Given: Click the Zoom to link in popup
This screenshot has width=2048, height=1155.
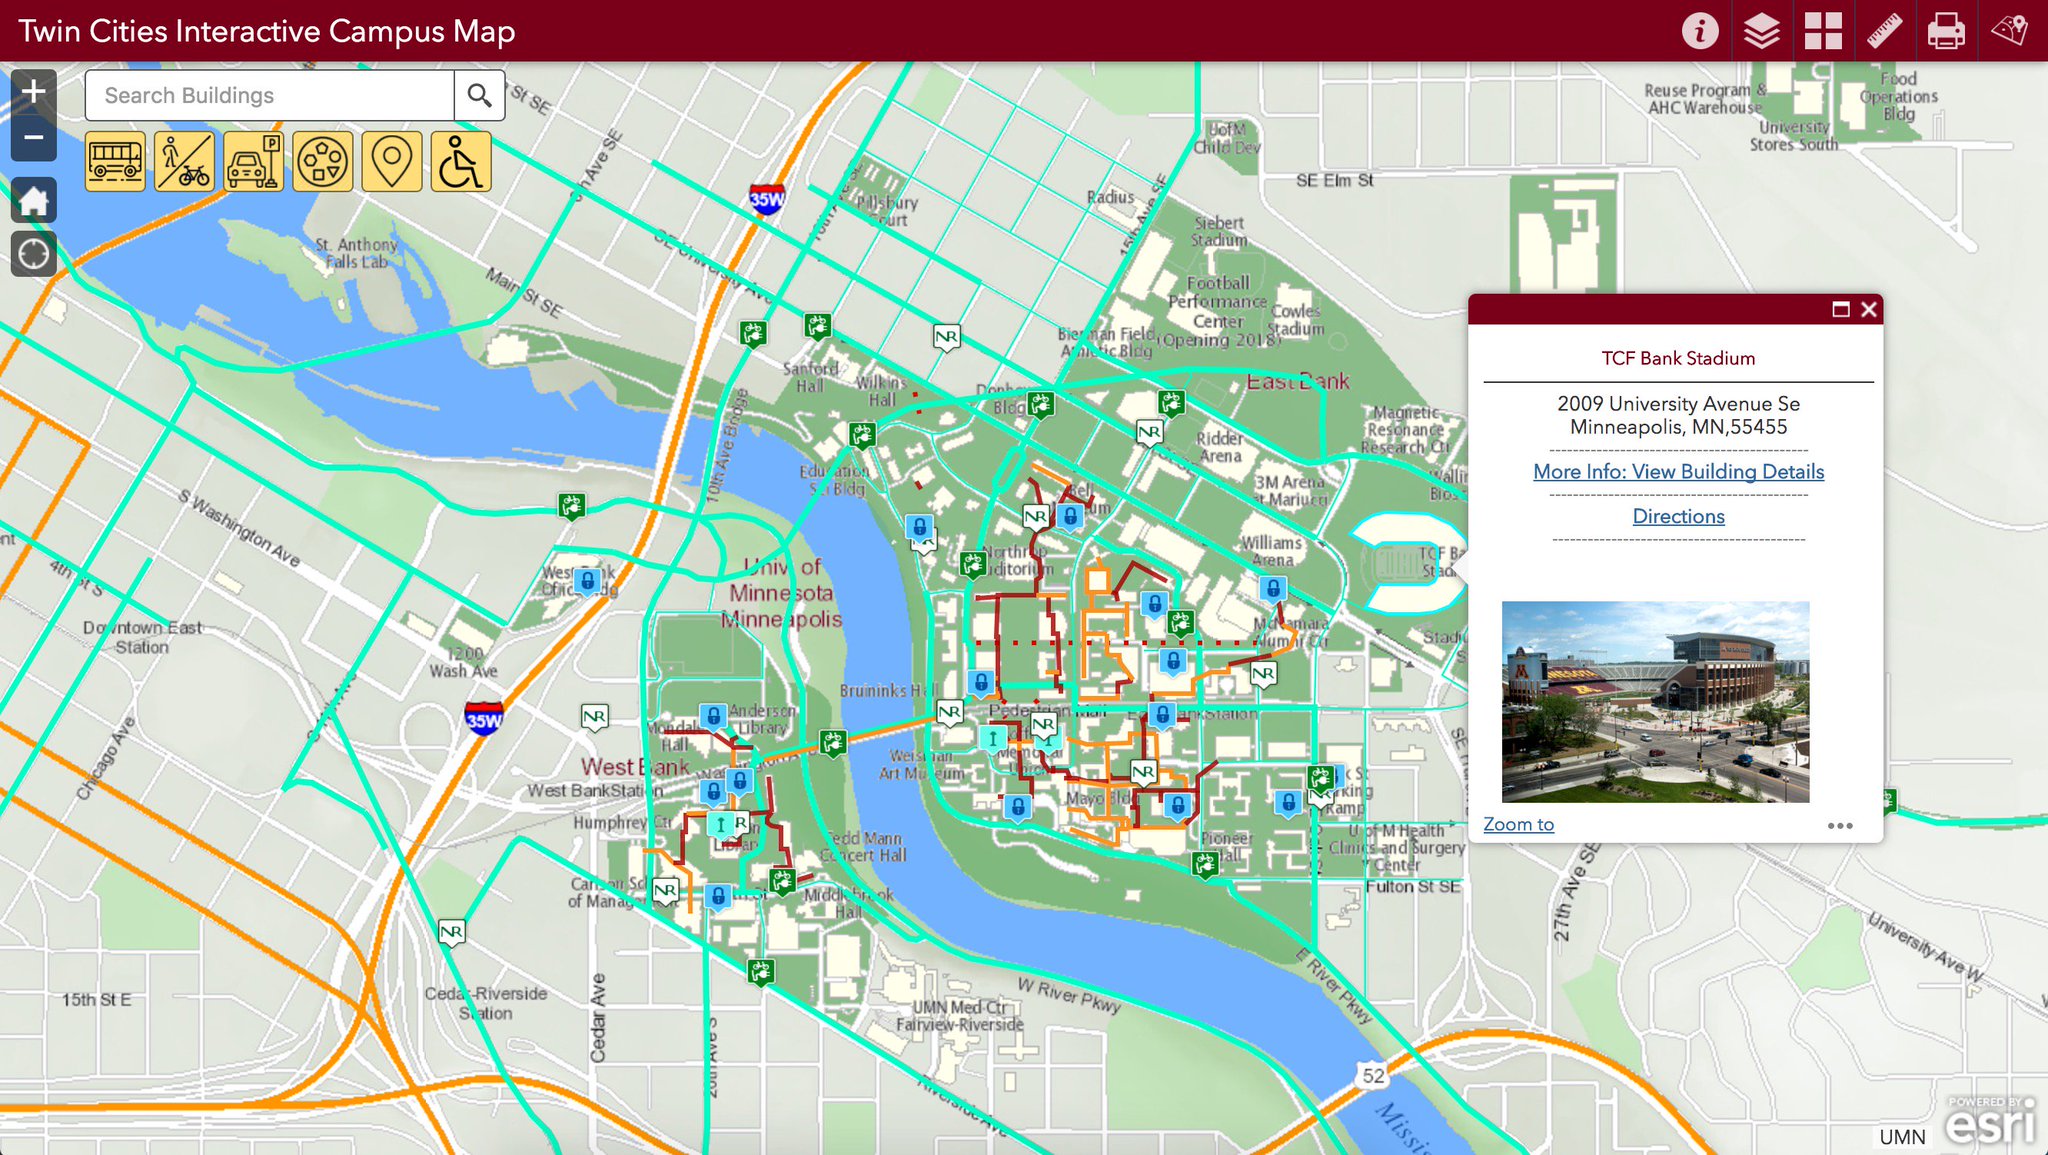Looking at the screenshot, I should tap(1518, 824).
